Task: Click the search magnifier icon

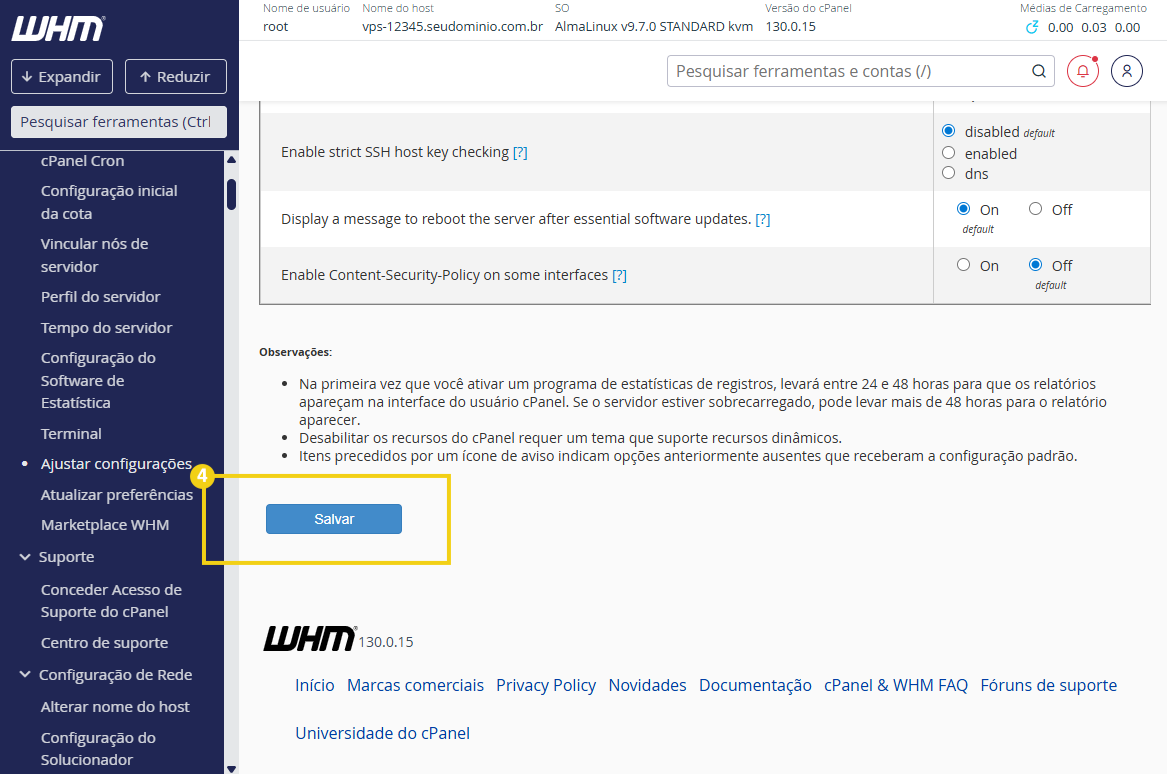Action: point(1040,71)
